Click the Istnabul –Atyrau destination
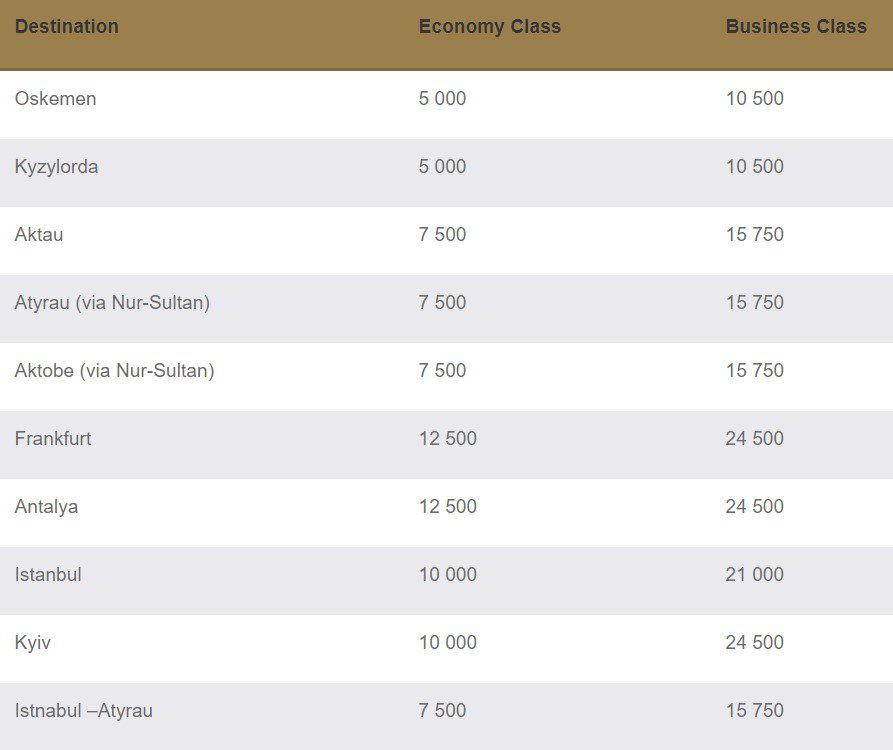 [83, 711]
